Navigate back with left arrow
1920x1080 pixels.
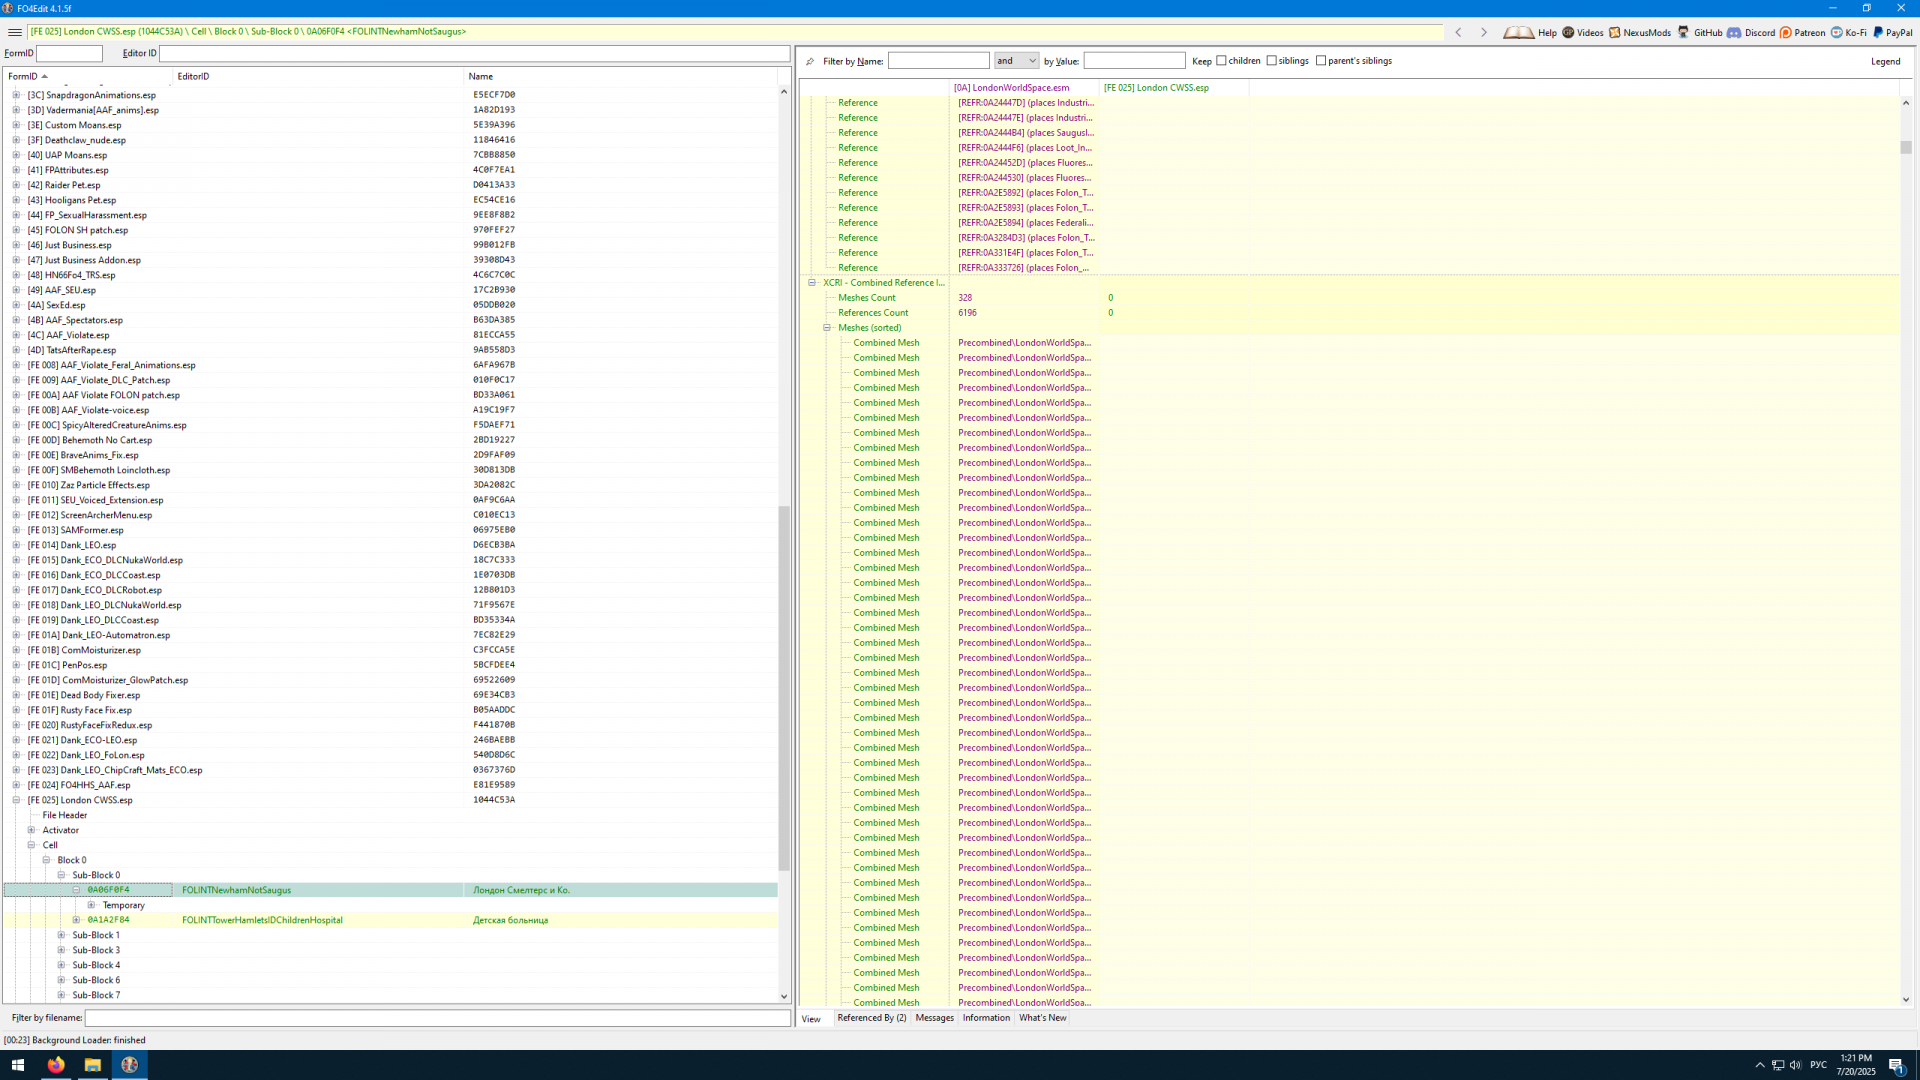coord(1458,32)
